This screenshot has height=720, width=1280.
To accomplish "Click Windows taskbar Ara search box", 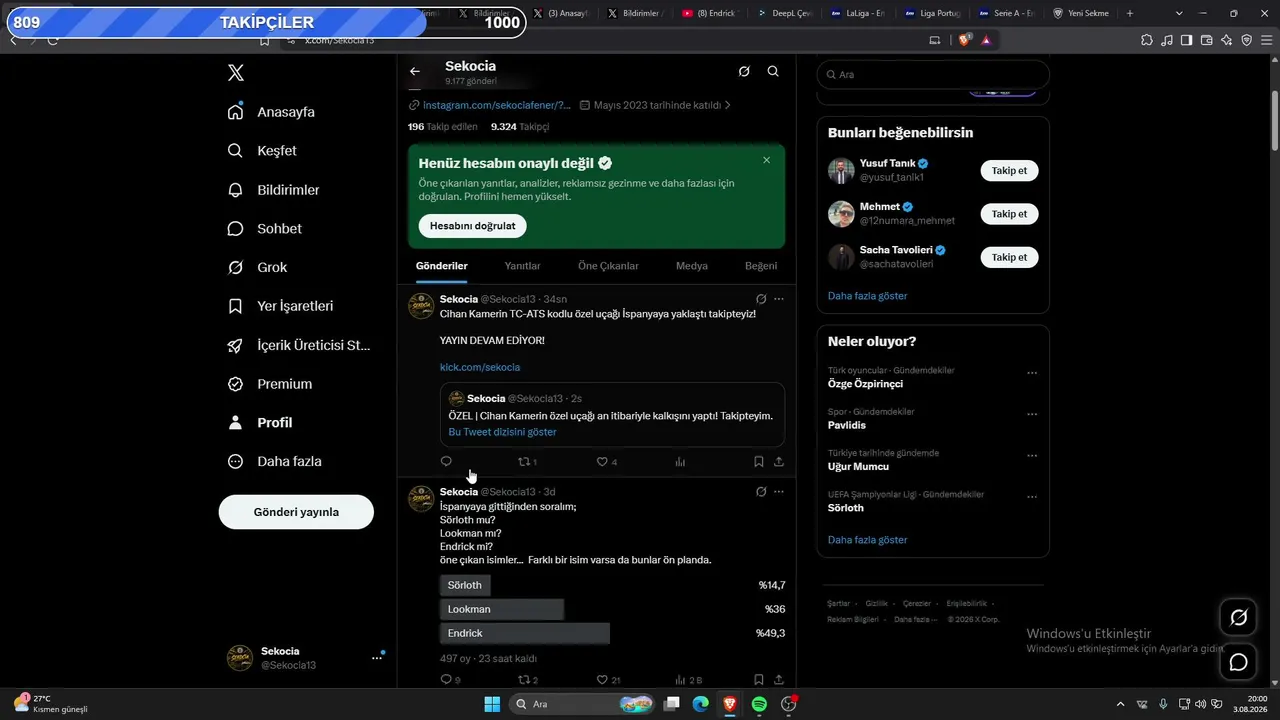I will [583, 704].
